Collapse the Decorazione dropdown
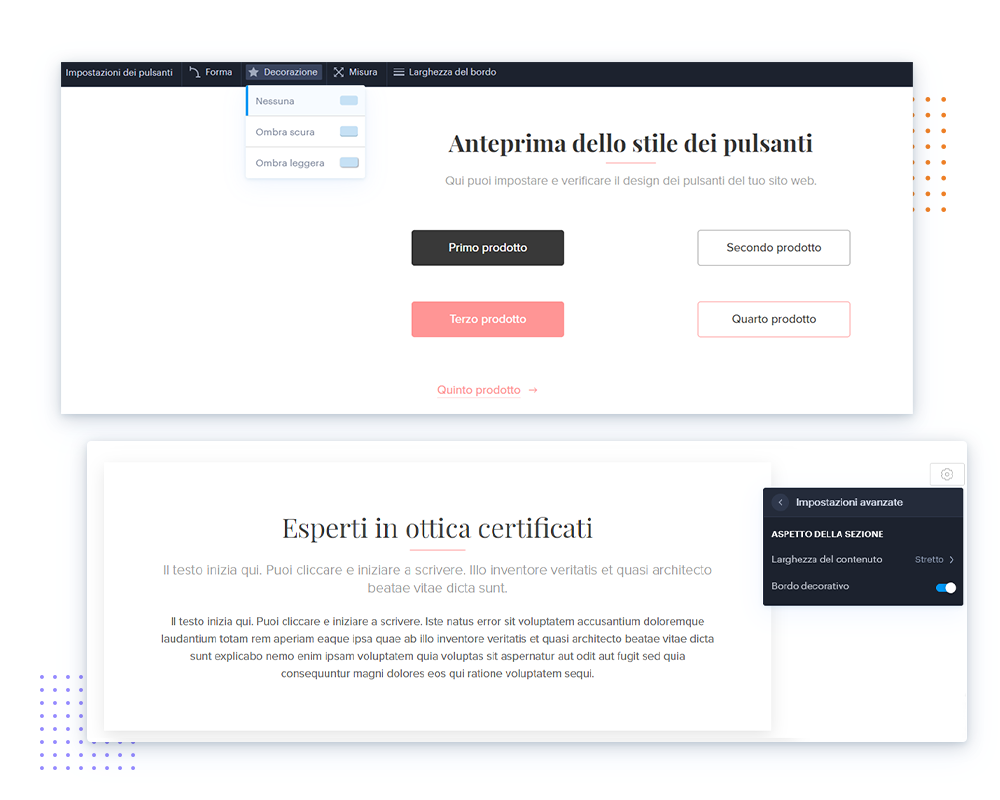The height and width of the screenshot is (800, 1000). (x=284, y=72)
